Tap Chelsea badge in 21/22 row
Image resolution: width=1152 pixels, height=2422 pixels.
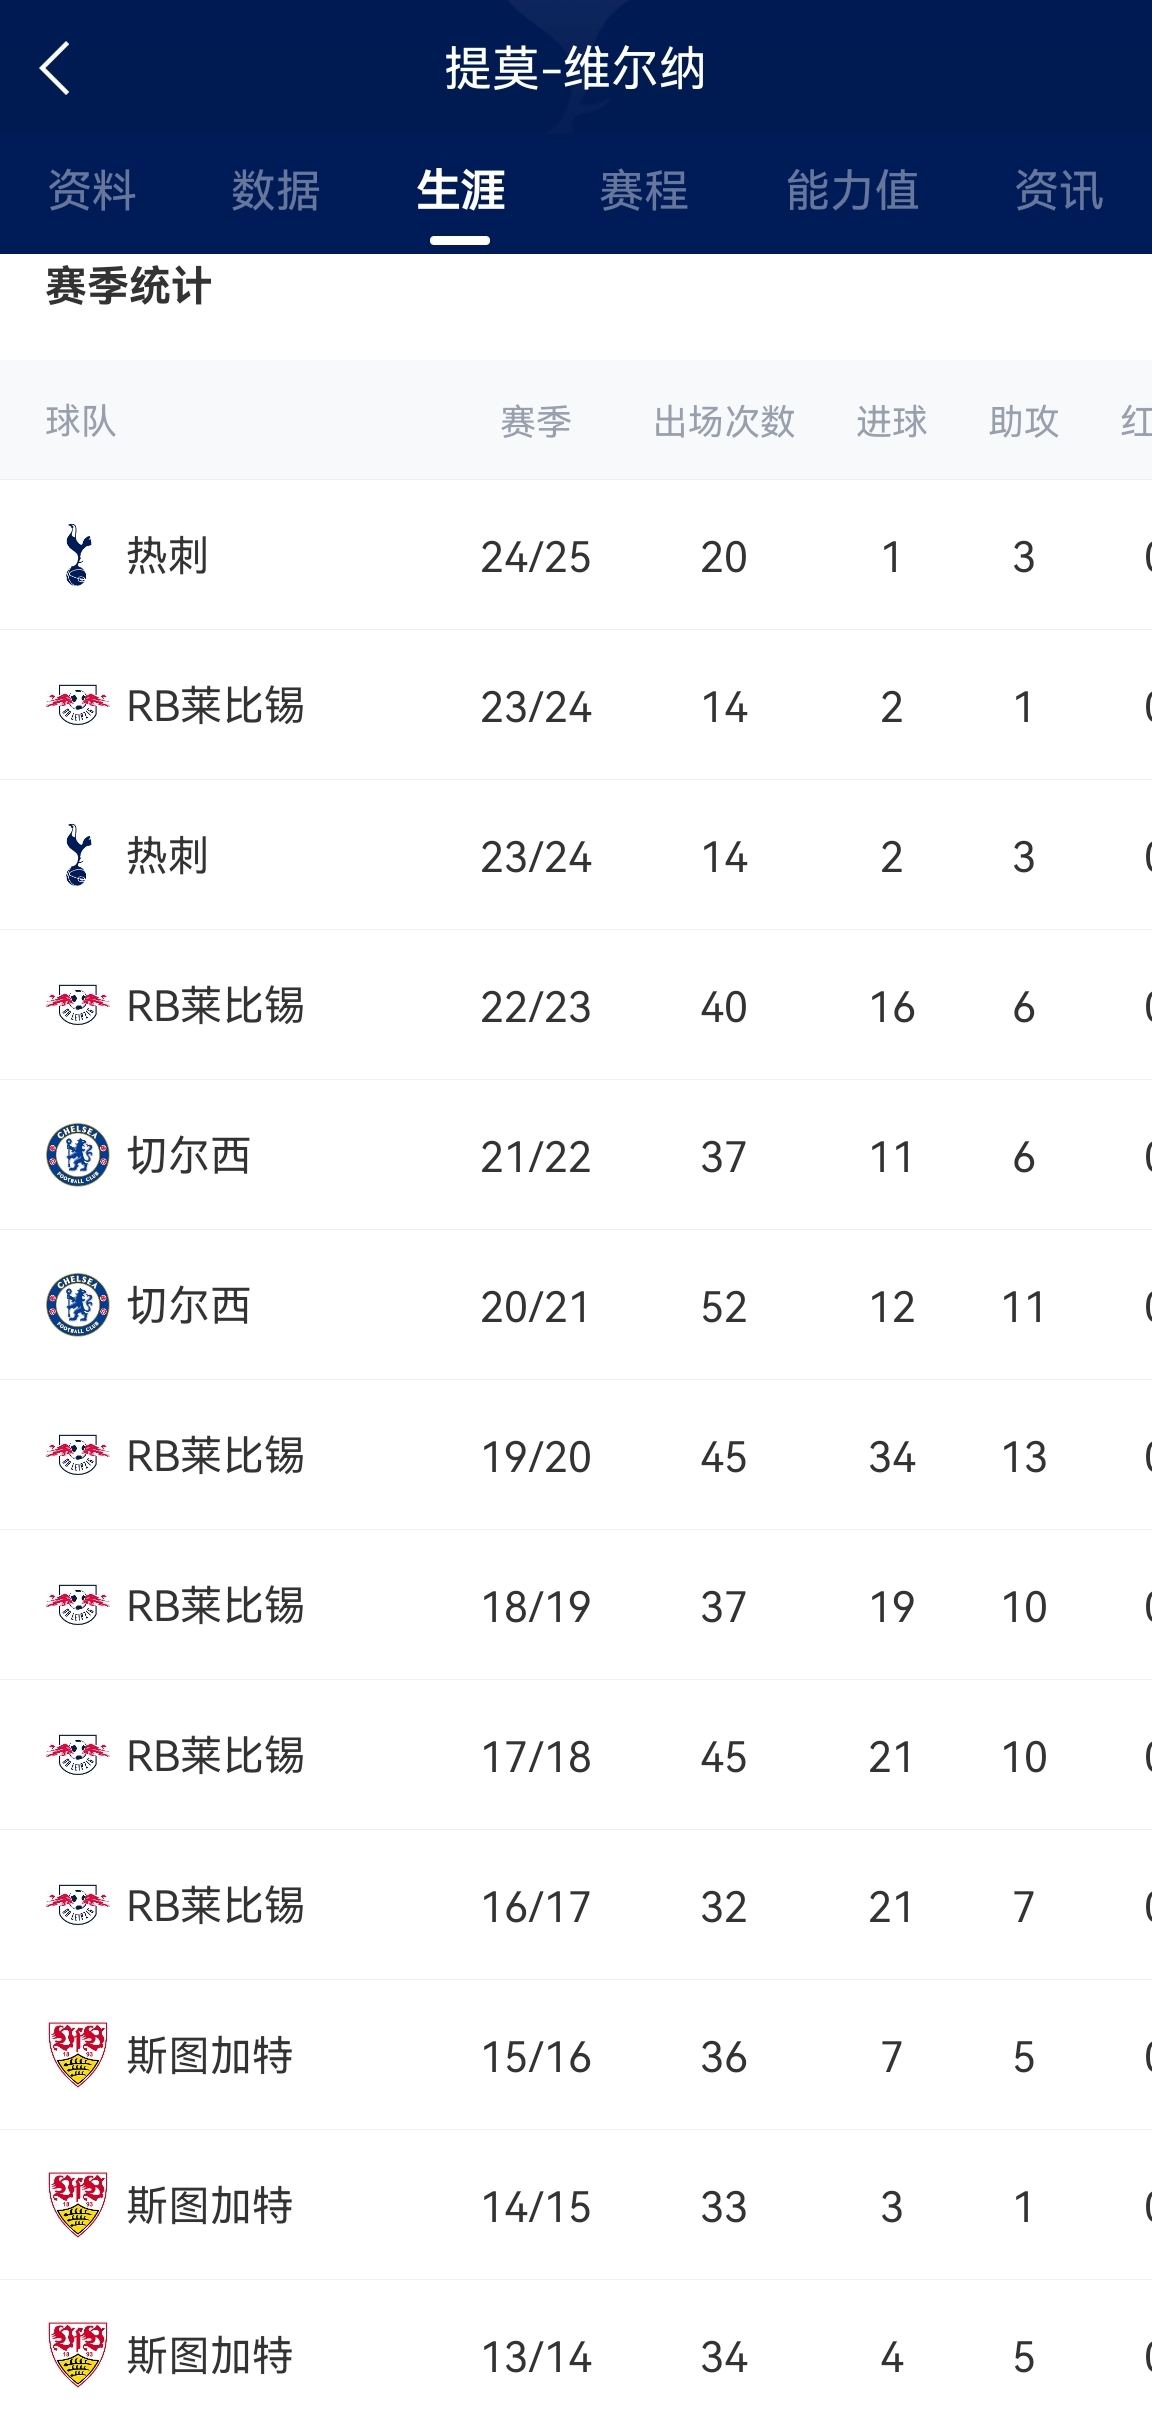click(x=77, y=1155)
